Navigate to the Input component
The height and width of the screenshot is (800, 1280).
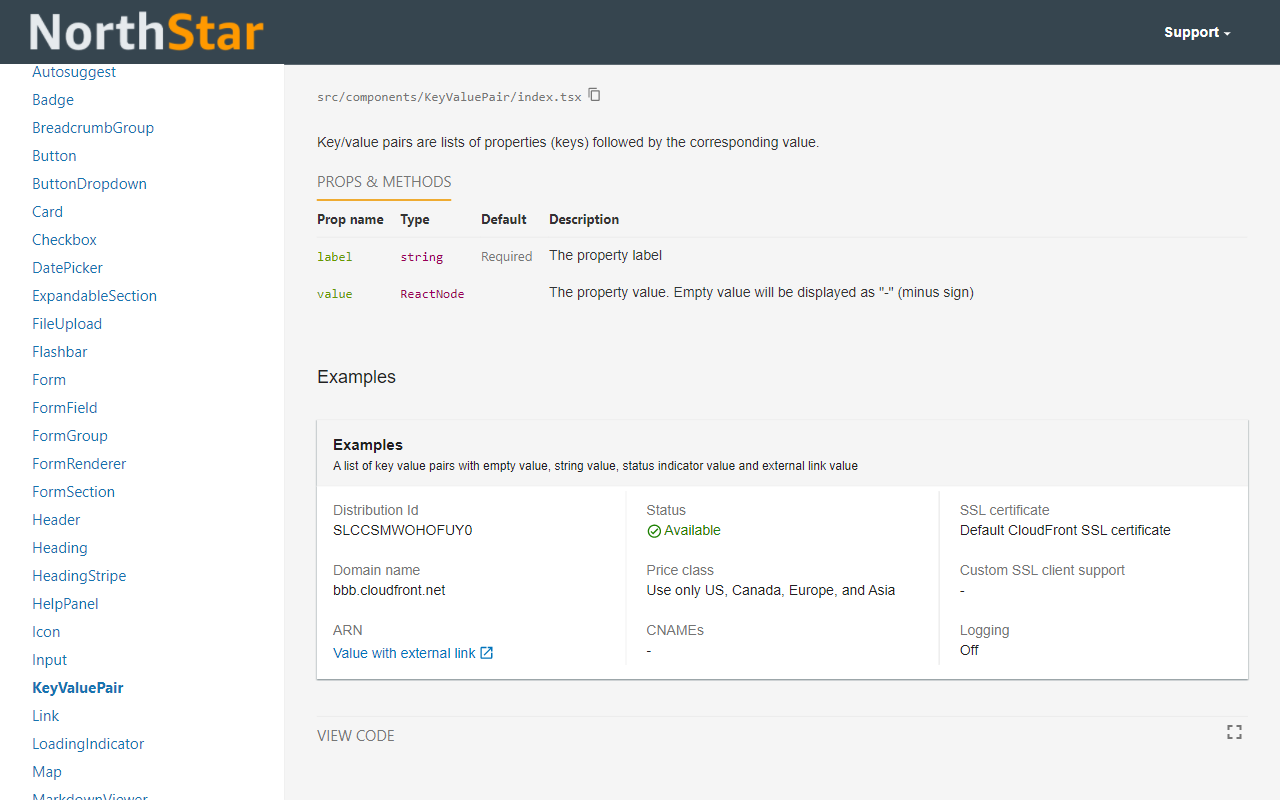tap(49, 659)
